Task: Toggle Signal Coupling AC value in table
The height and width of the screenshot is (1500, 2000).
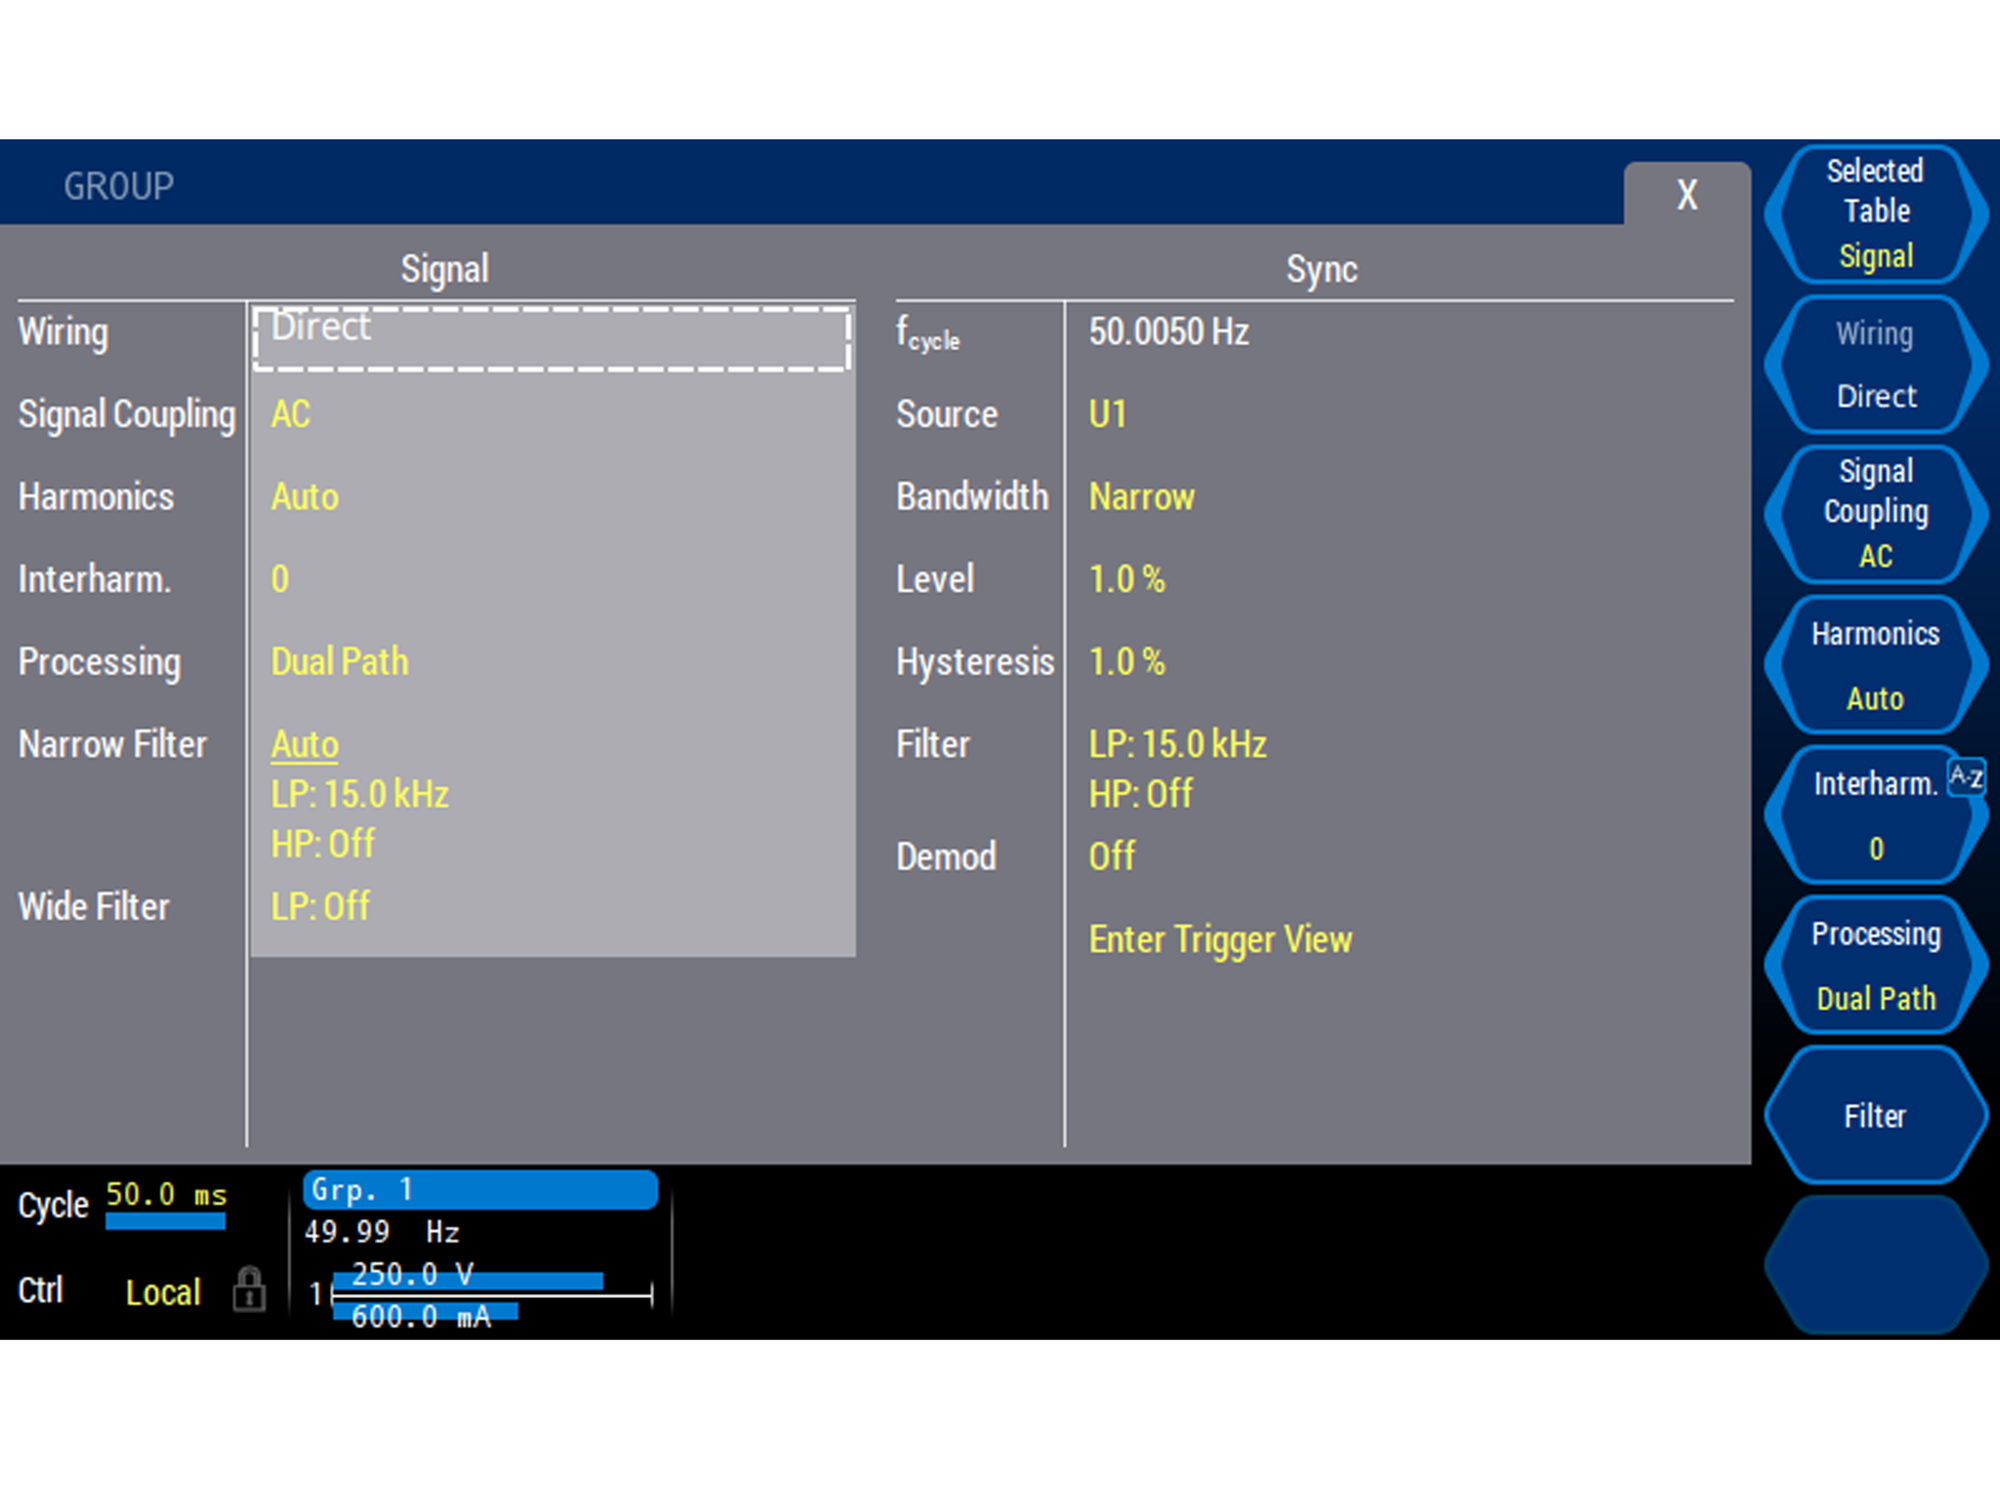Action: pos(291,414)
